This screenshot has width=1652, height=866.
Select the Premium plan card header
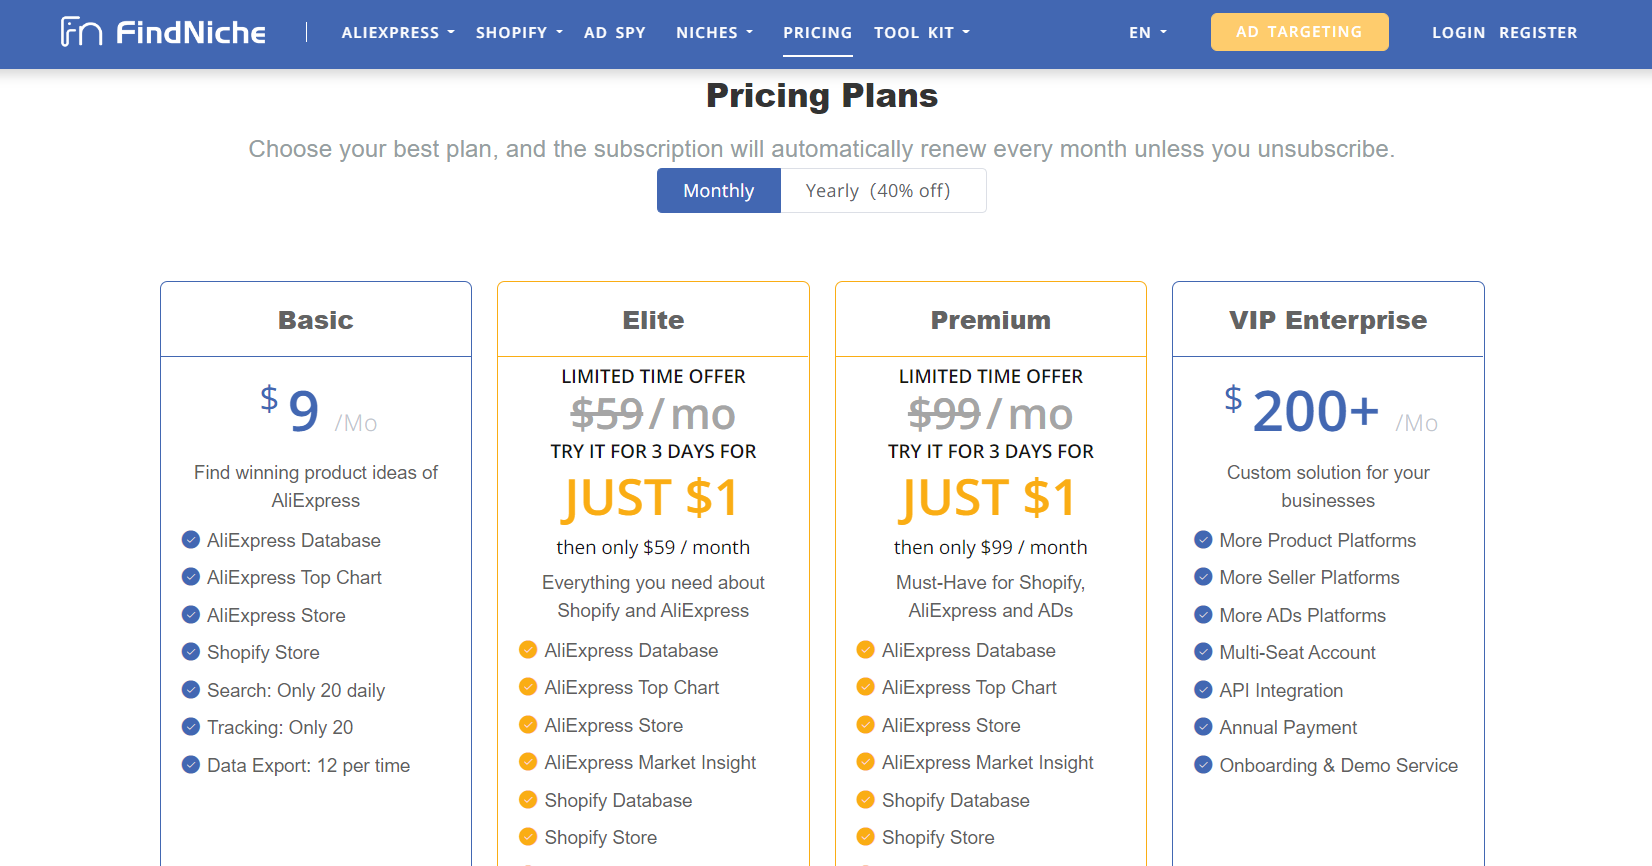[990, 320]
